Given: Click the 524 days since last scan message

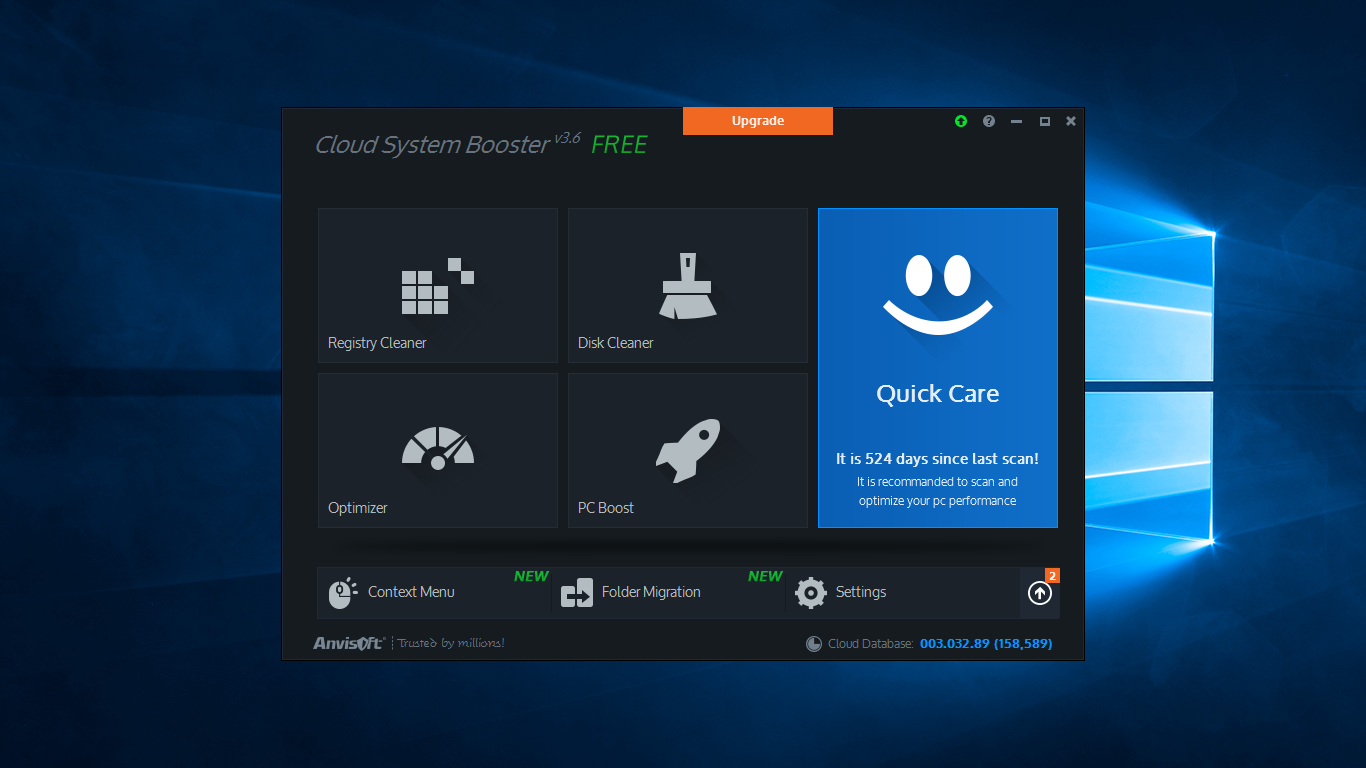Looking at the screenshot, I should (x=937, y=459).
